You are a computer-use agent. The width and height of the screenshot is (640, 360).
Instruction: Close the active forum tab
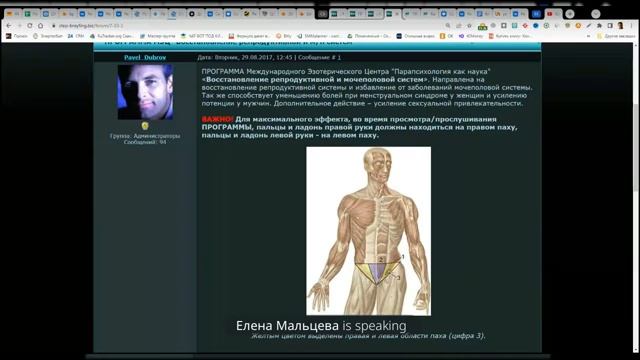coord(397,14)
